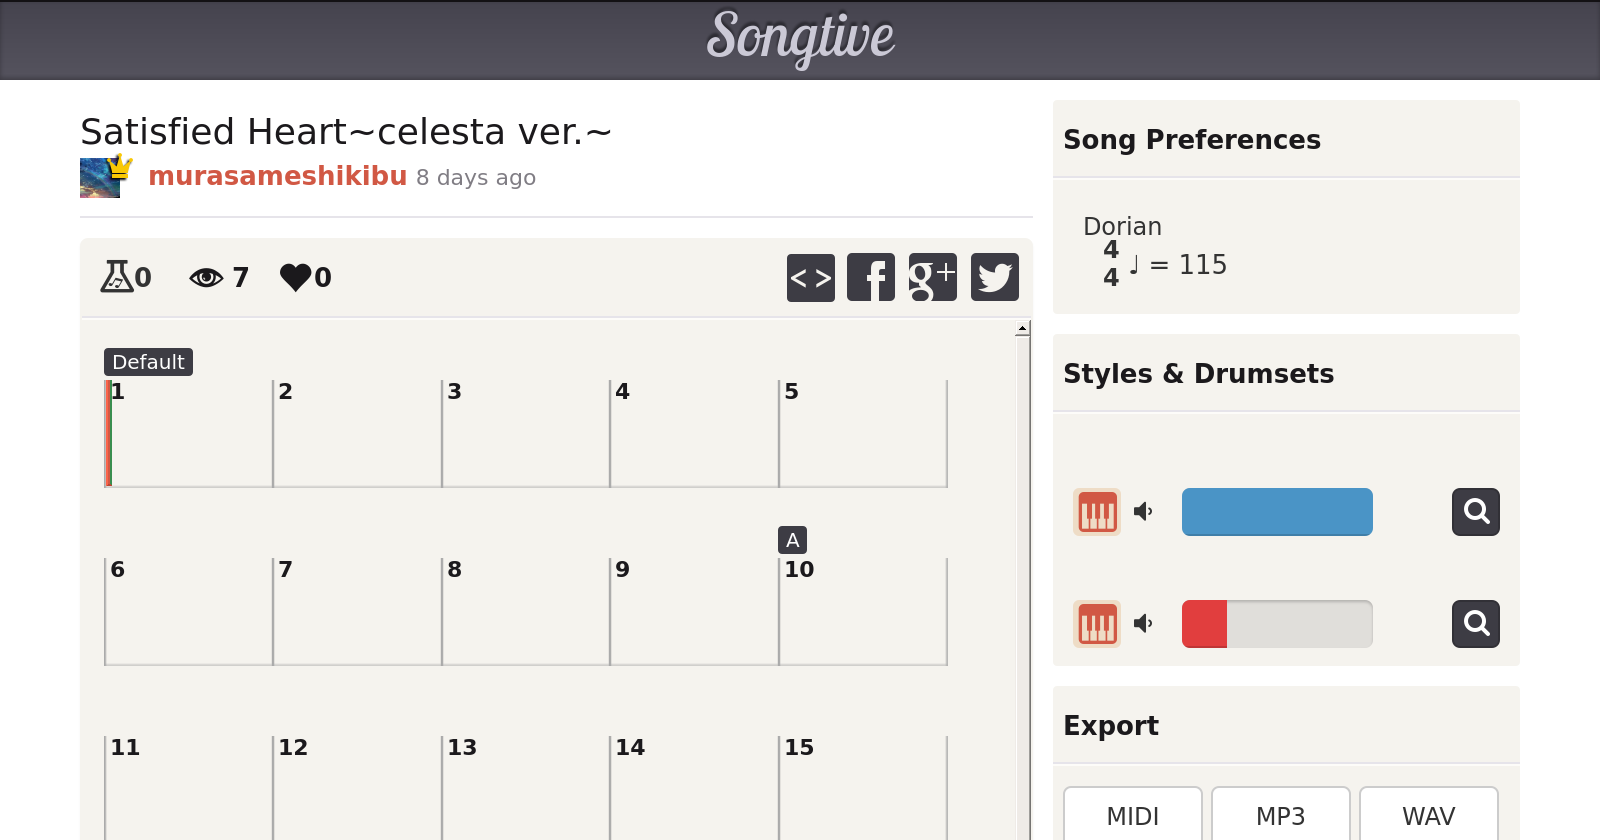The height and width of the screenshot is (840, 1600).
Task: Click the views eye icon
Action: (206, 277)
